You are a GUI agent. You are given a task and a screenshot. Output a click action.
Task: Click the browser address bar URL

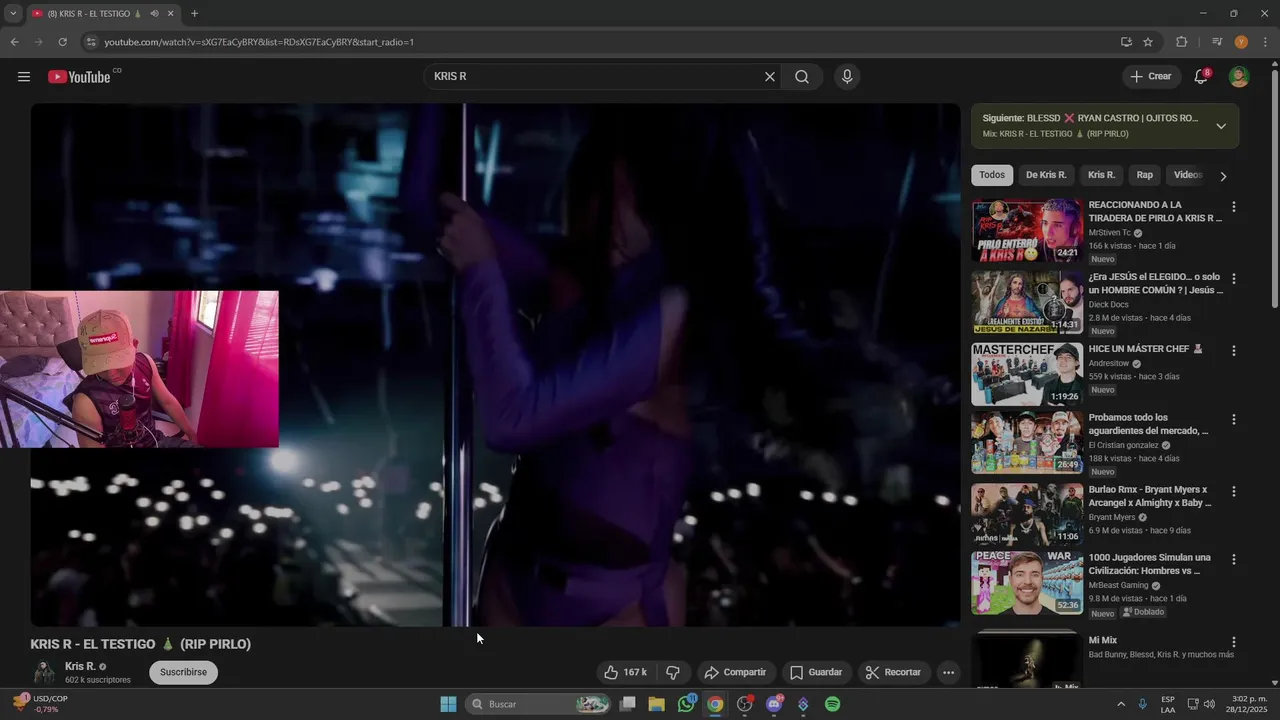point(259,42)
